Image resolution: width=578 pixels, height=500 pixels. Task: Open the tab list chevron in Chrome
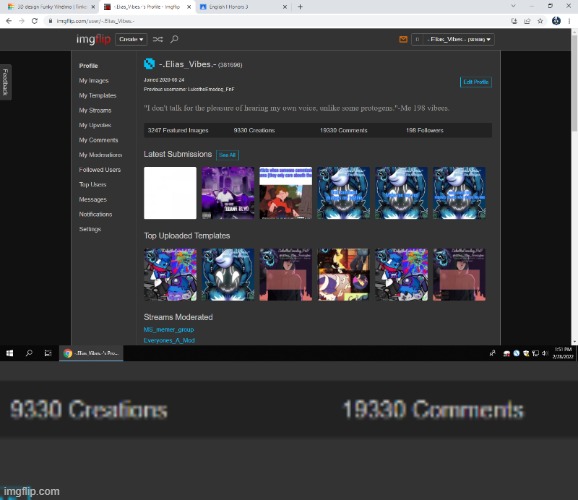pyautogui.click(x=513, y=6)
